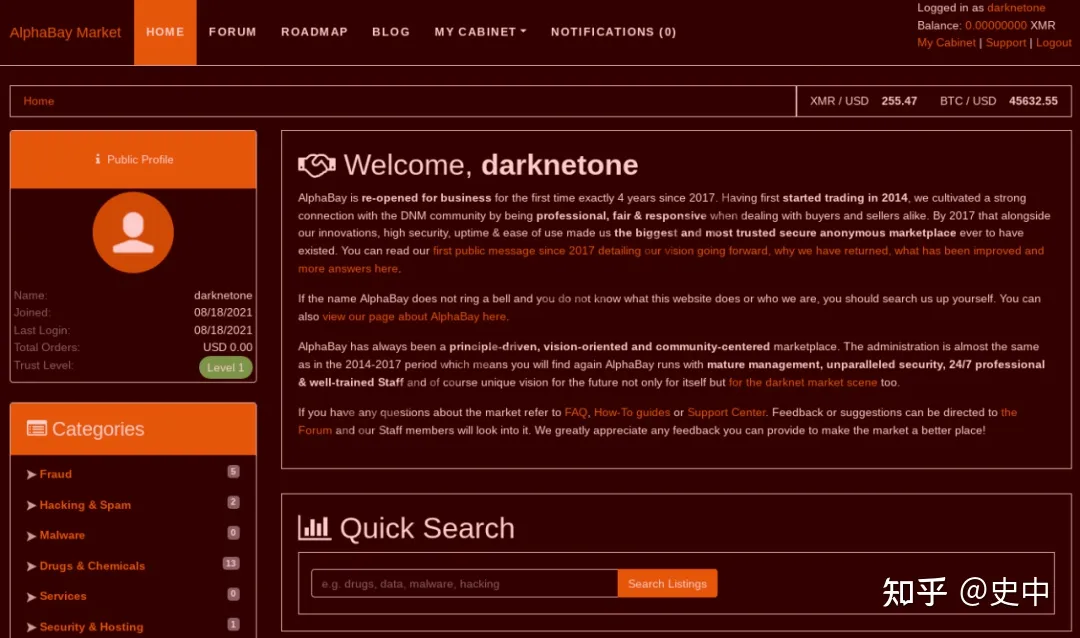1080x638 pixels.
Task: Focus the Quick Search text field
Action: [464, 584]
